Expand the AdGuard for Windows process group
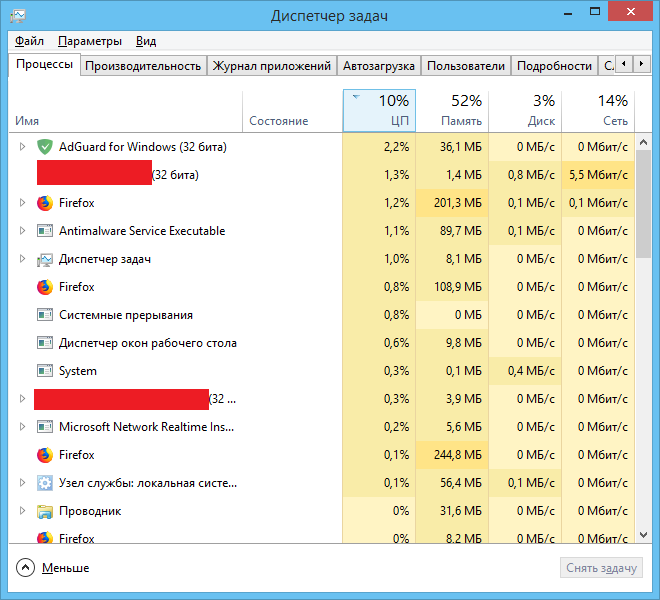 click(x=22, y=147)
